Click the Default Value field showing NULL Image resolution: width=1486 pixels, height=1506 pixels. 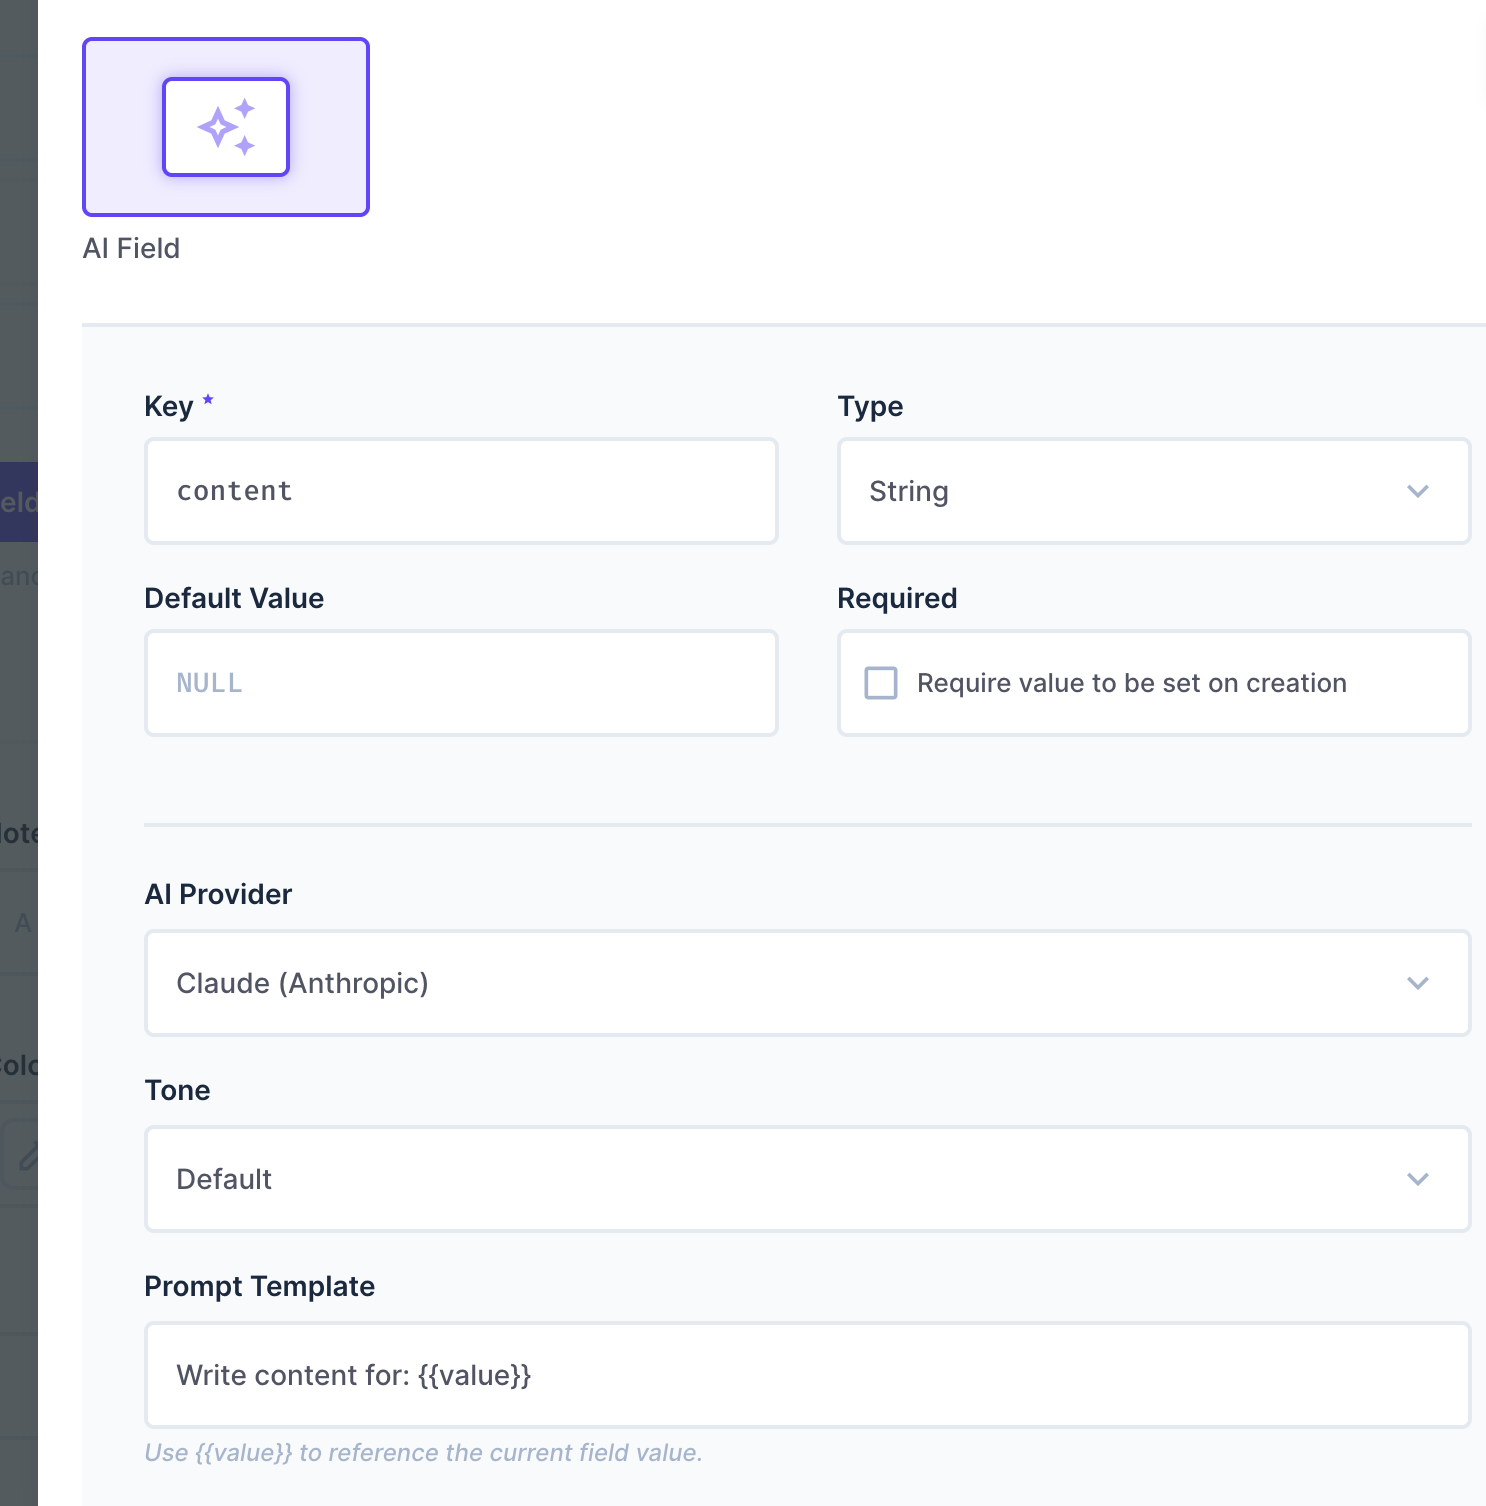click(x=461, y=683)
